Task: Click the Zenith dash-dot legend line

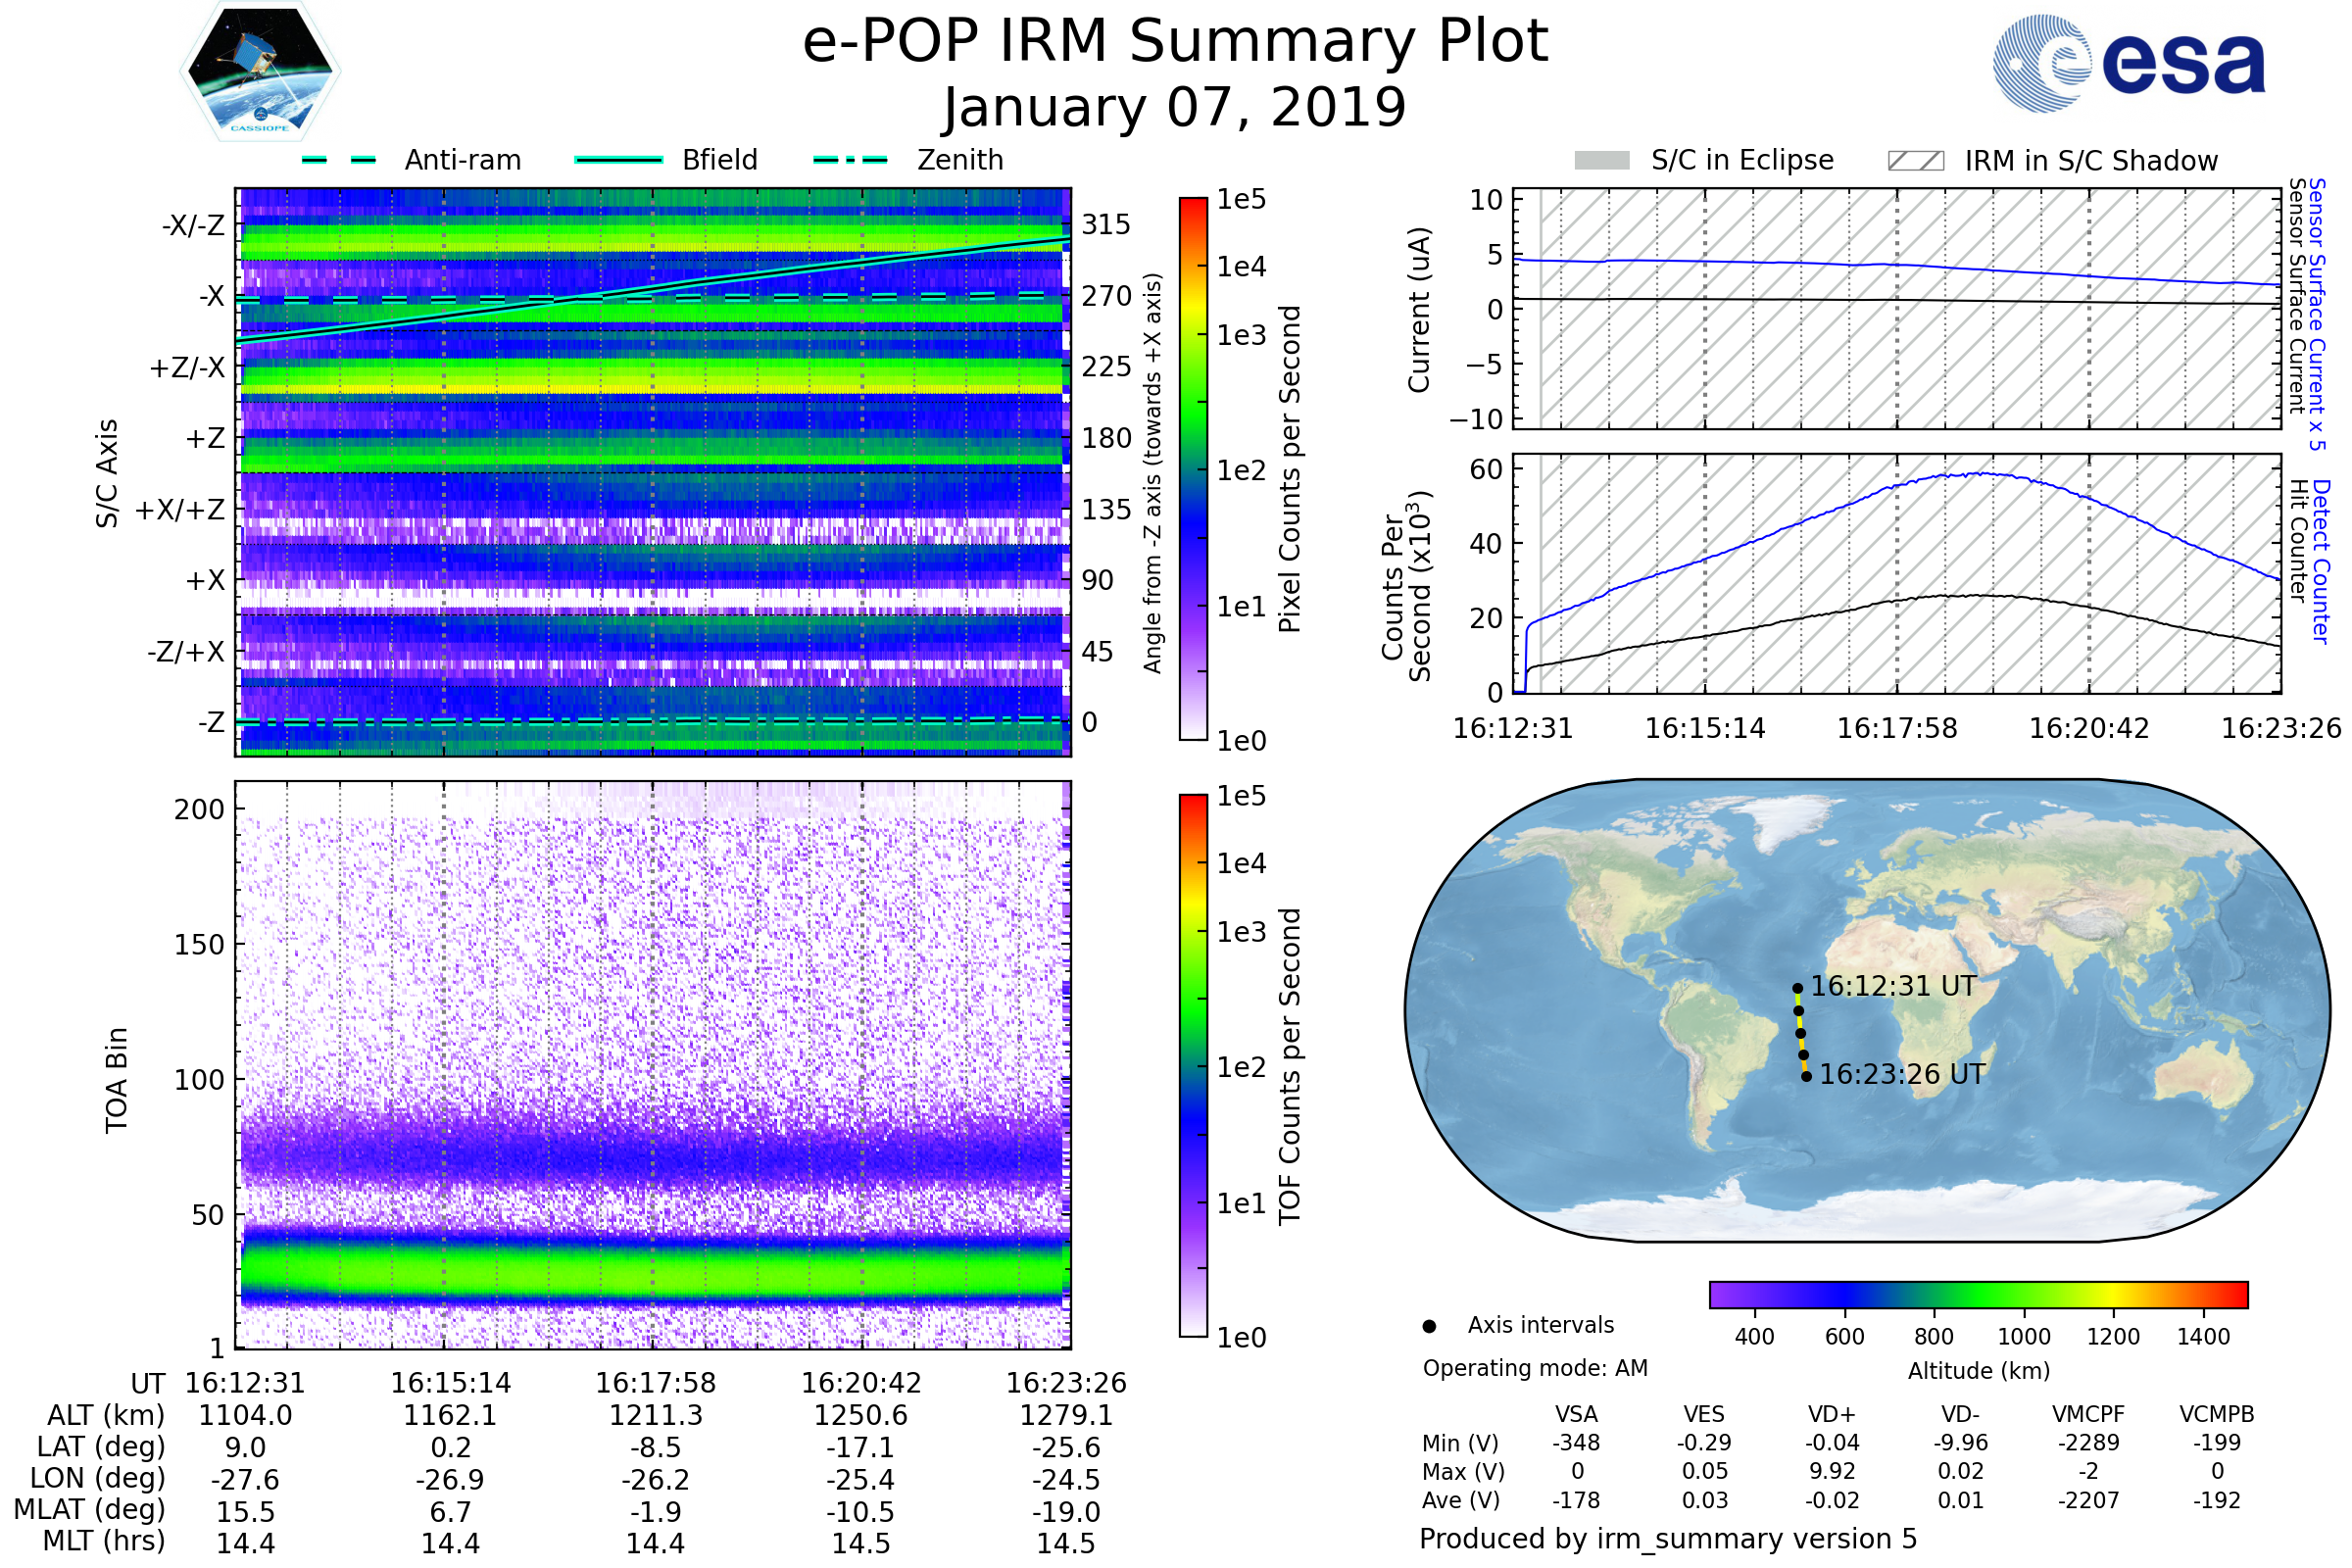Action: [x=850, y=160]
